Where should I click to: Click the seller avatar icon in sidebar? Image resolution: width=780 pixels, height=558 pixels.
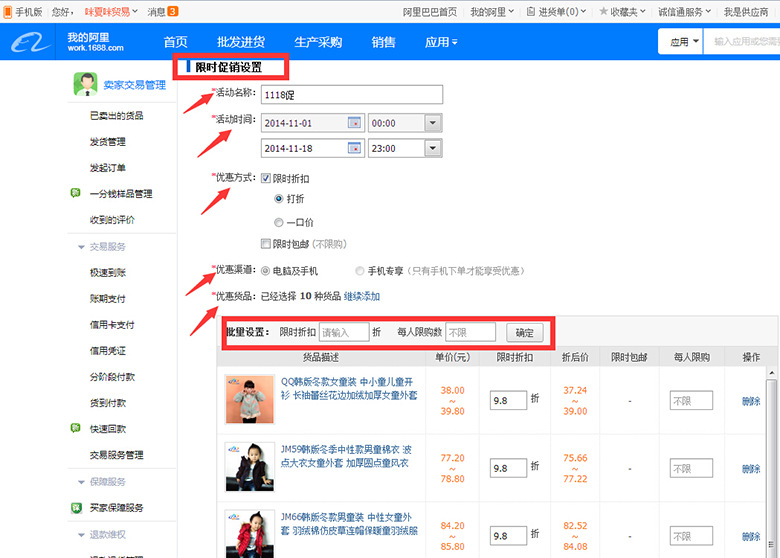pyautogui.click(x=88, y=84)
